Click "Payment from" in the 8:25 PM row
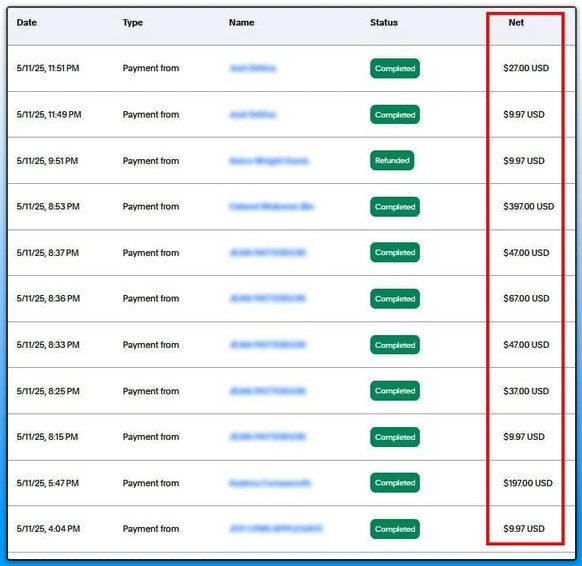The image size is (582, 566). [x=151, y=391]
